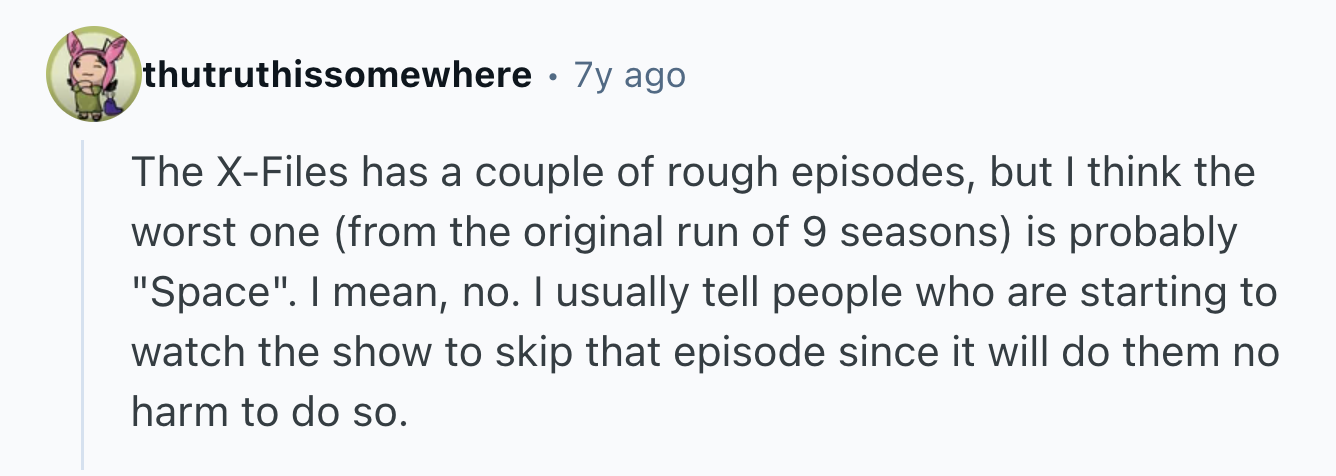1336x476 pixels.
Task: Click the dot separator before the timestamp
Action: tap(553, 76)
